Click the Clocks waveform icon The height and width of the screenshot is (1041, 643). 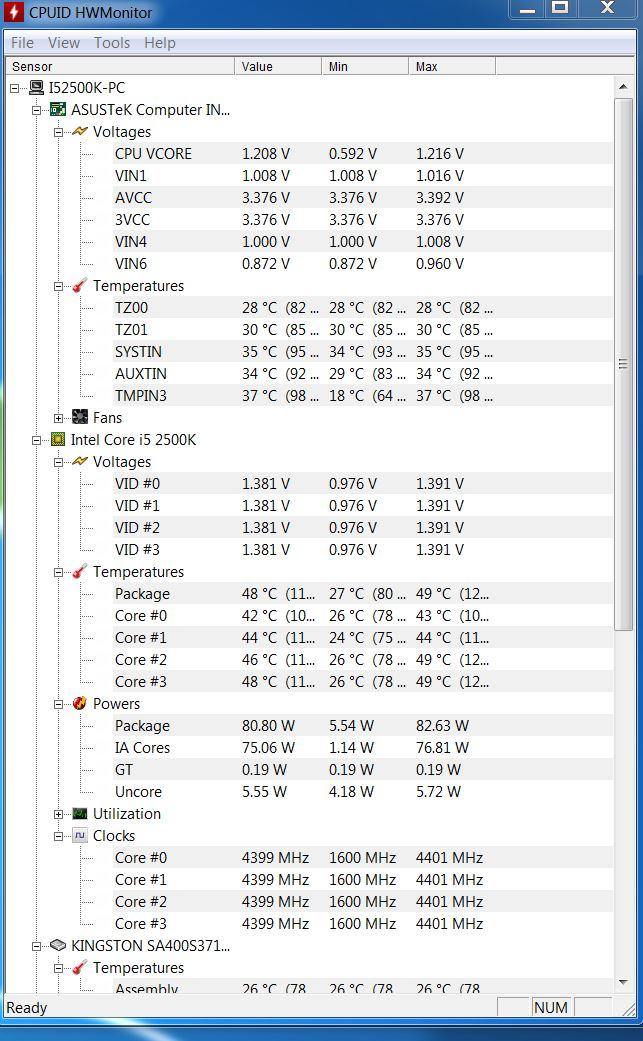(80, 835)
